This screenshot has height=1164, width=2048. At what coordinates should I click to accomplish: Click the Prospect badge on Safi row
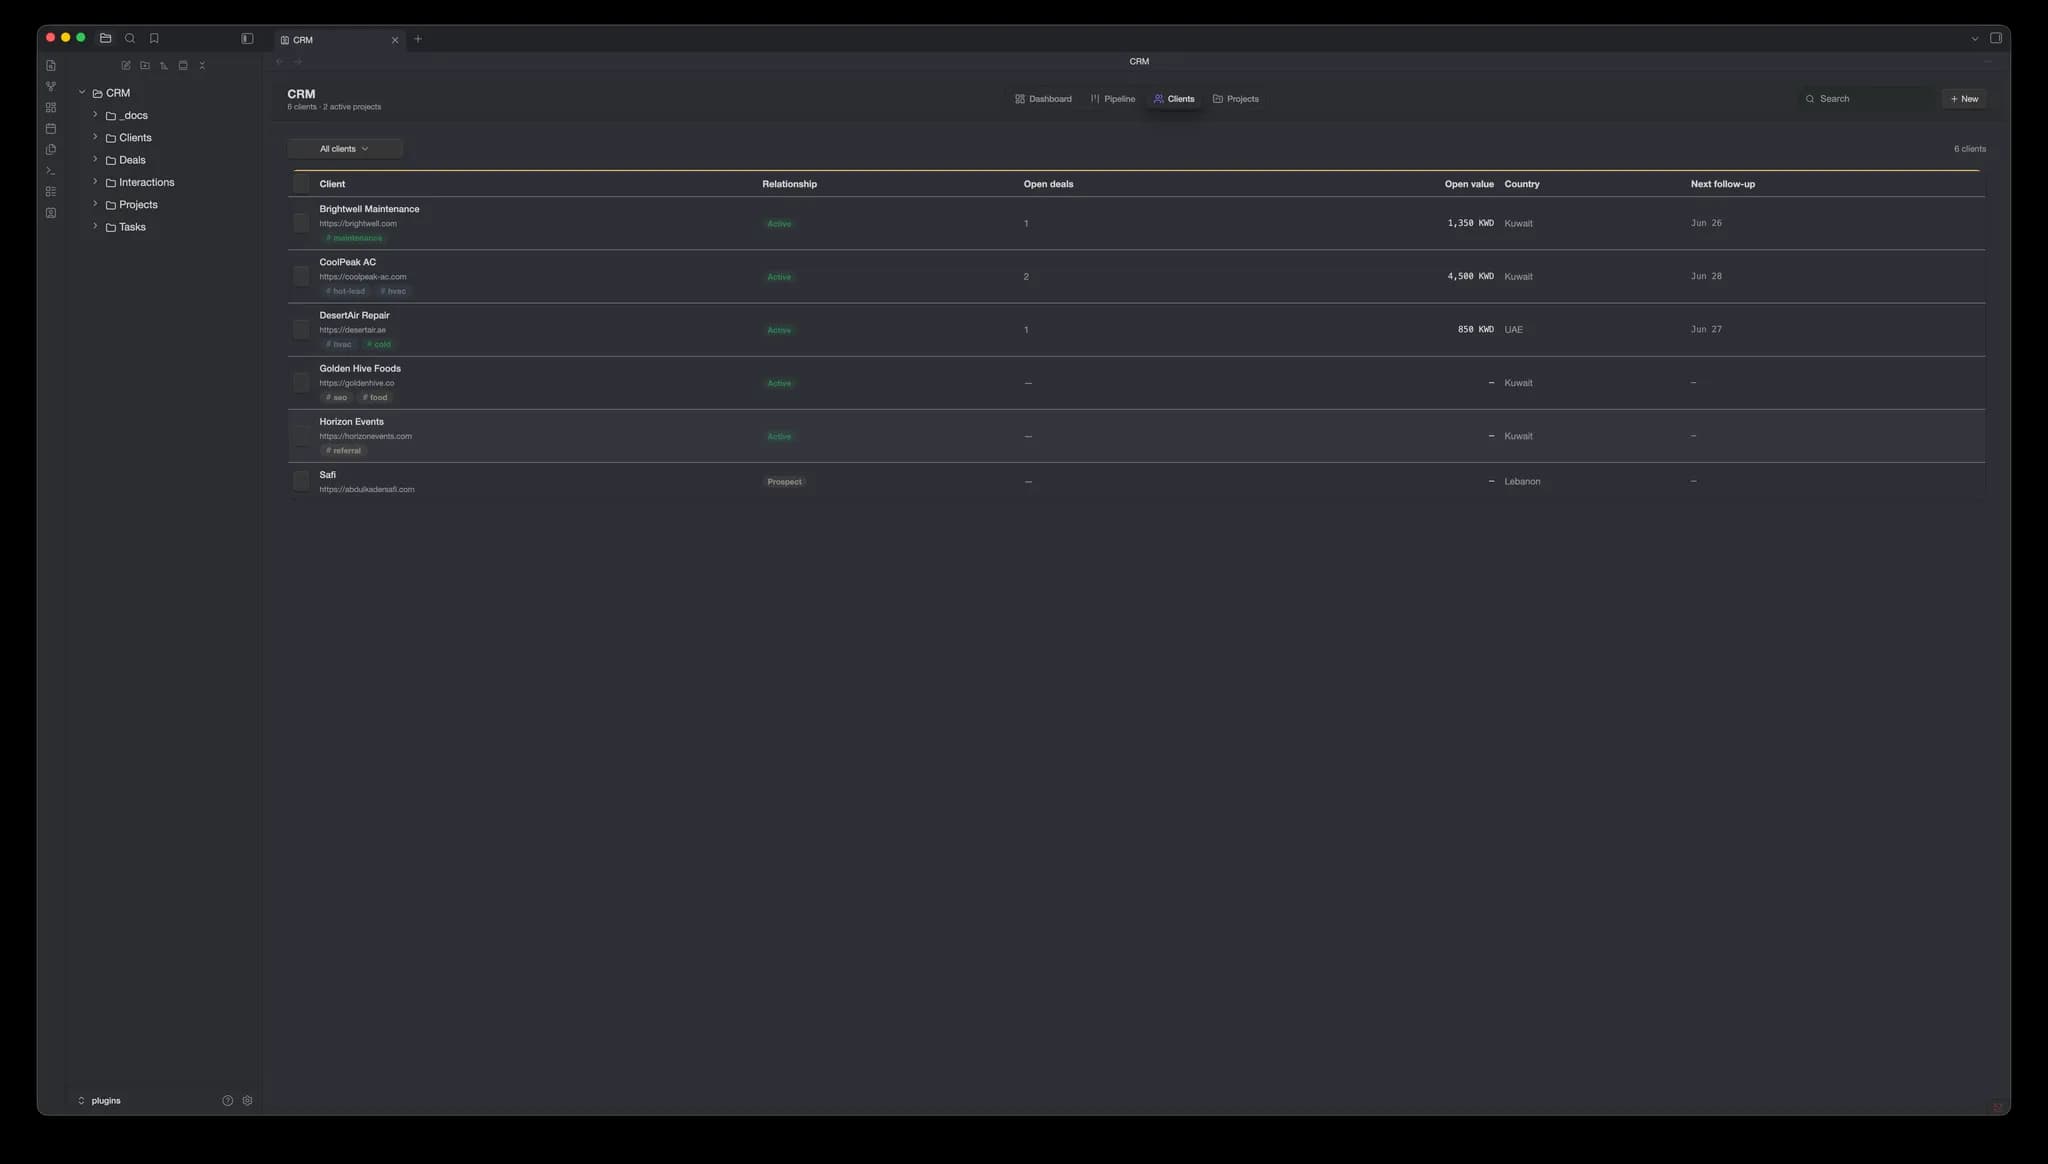coord(784,482)
